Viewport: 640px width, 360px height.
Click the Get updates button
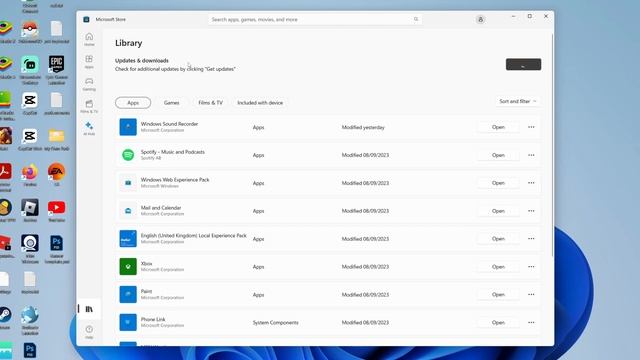(523, 64)
